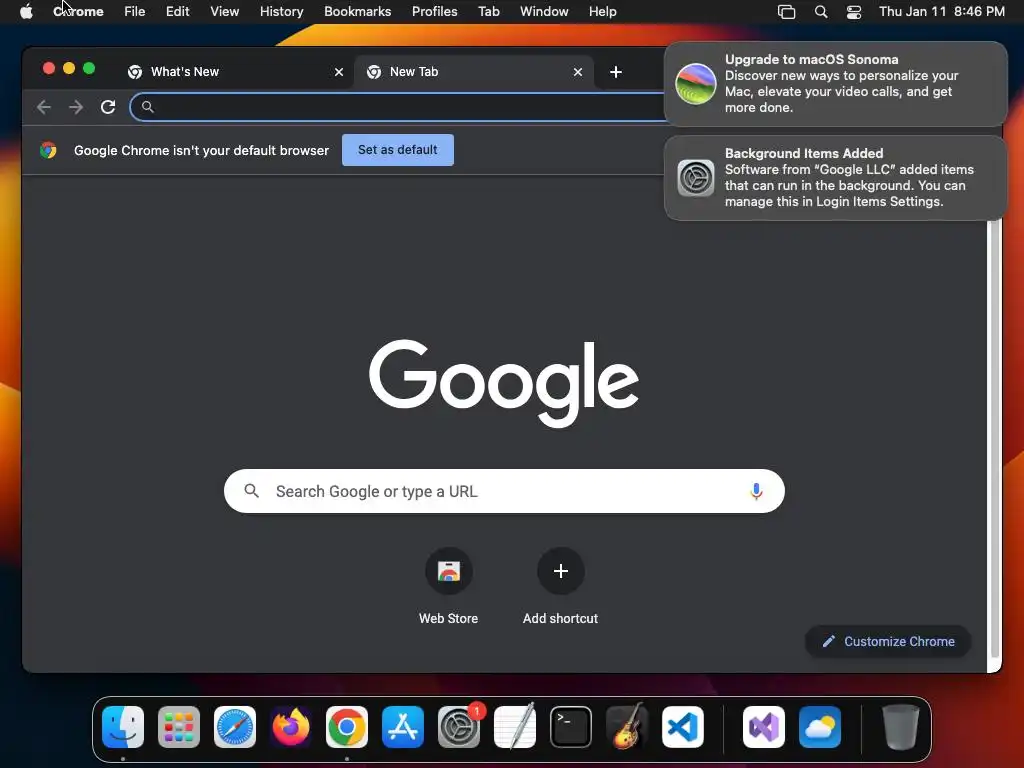Viewport: 1024px width, 768px height.
Task: Switch to the What's New tab
Action: (x=234, y=72)
